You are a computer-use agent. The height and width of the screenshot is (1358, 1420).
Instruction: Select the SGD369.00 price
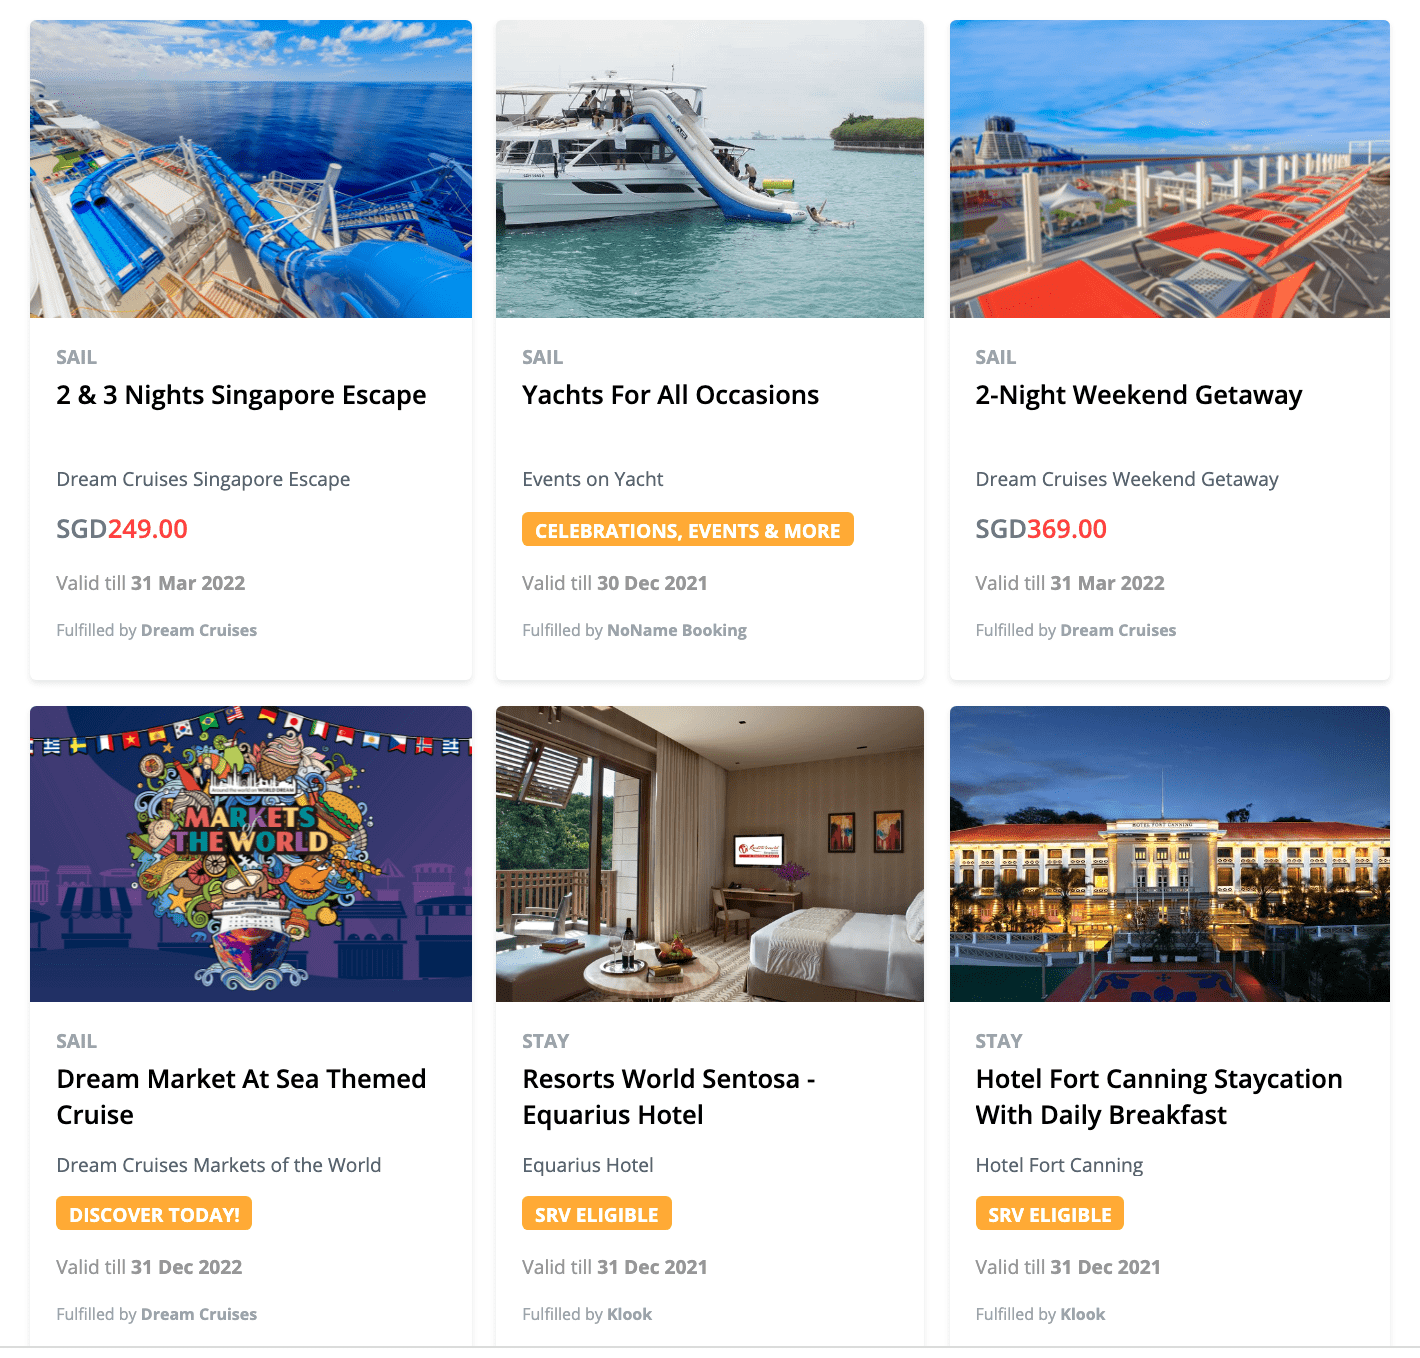tap(1041, 529)
